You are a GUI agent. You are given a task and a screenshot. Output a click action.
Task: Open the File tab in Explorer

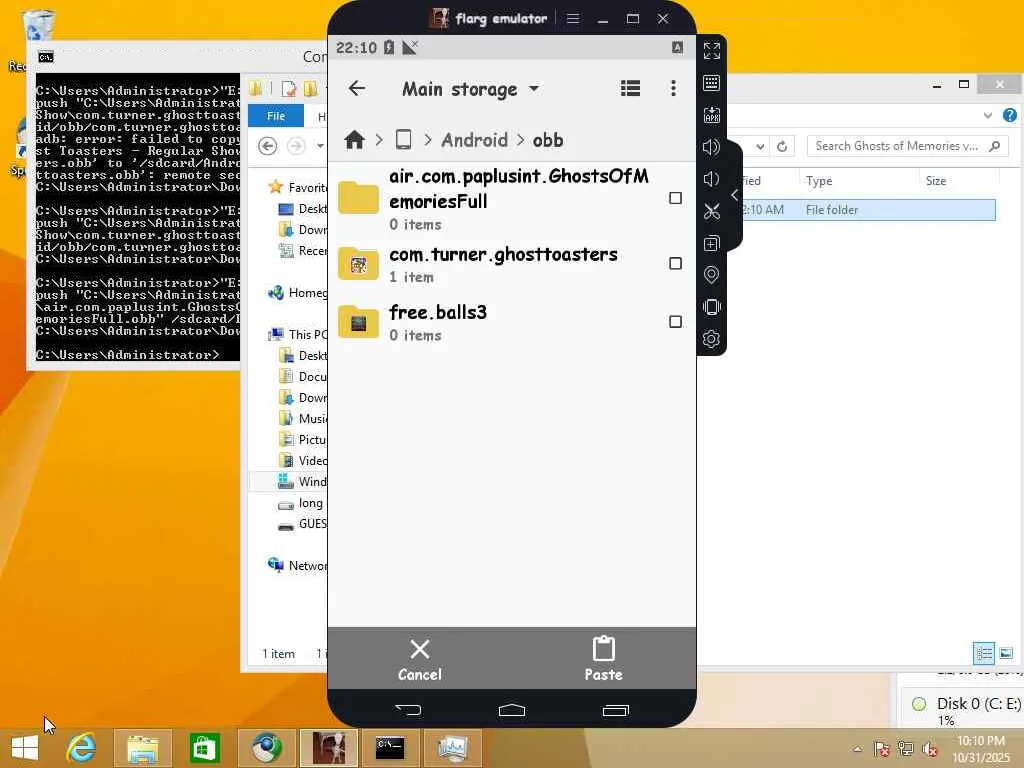276,116
